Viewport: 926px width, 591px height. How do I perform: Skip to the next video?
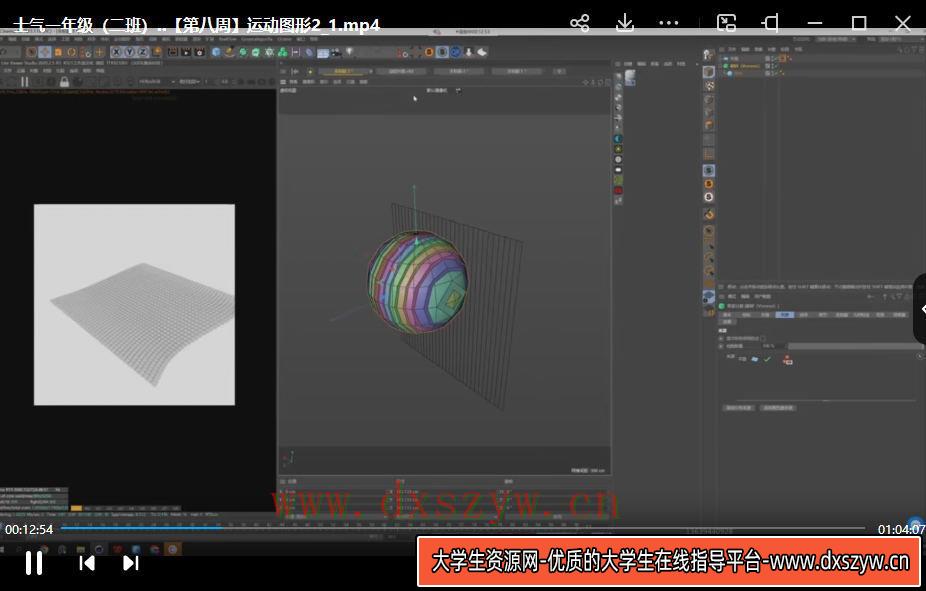click(x=131, y=563)
